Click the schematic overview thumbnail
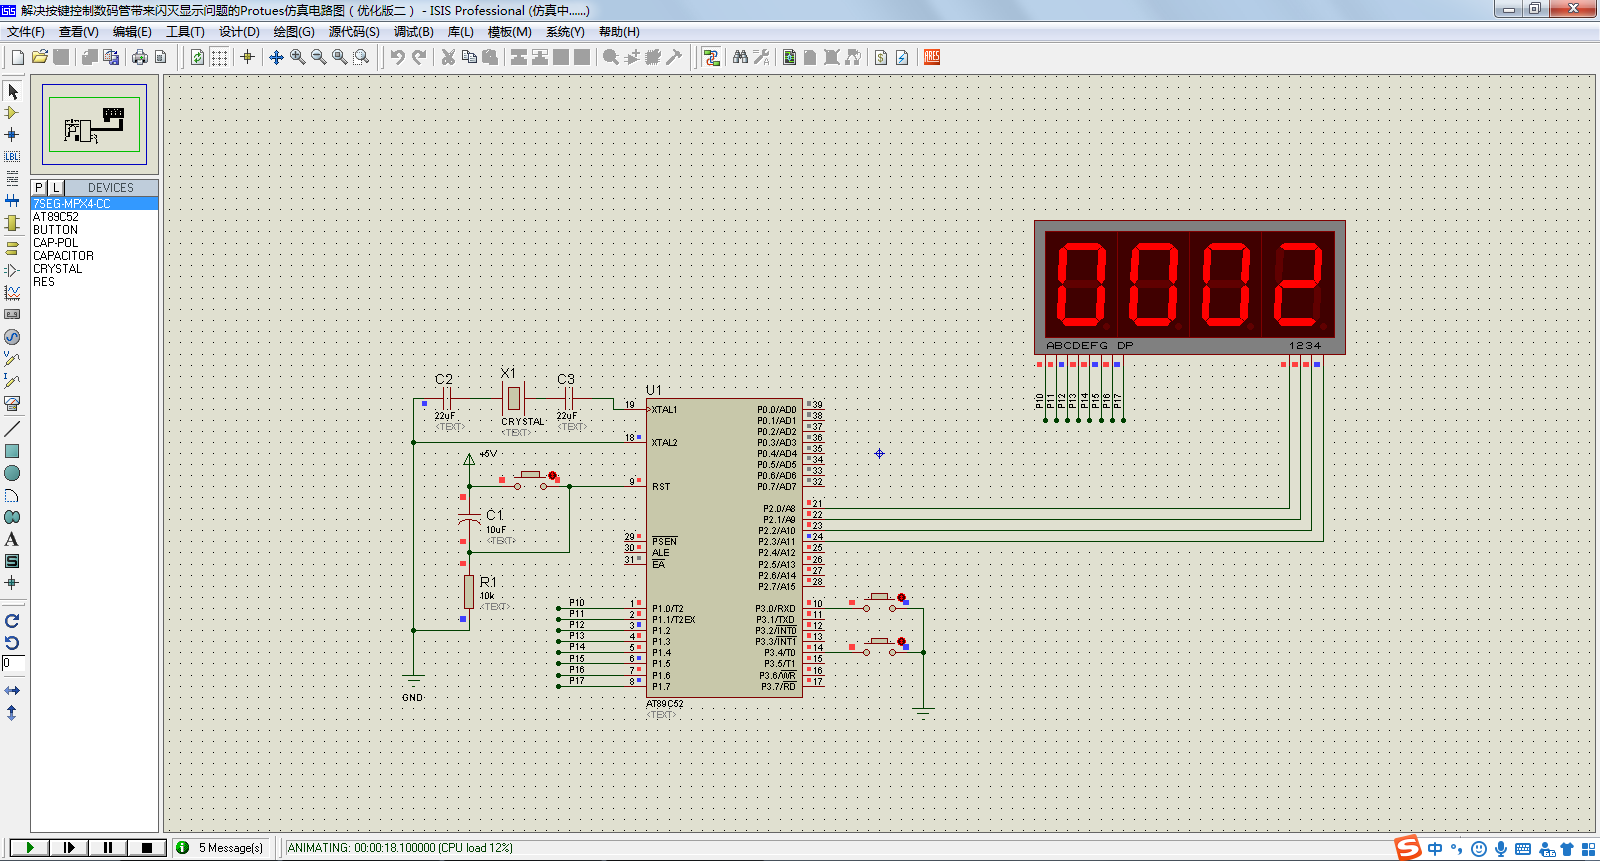Viewport: 1600px width, 861px height. [x=95, y=125]
